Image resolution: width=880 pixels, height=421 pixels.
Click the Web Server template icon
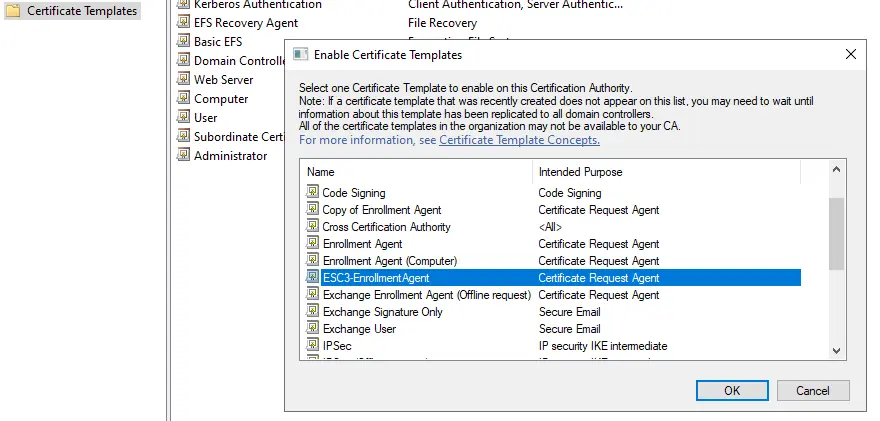tap(183, 80)
